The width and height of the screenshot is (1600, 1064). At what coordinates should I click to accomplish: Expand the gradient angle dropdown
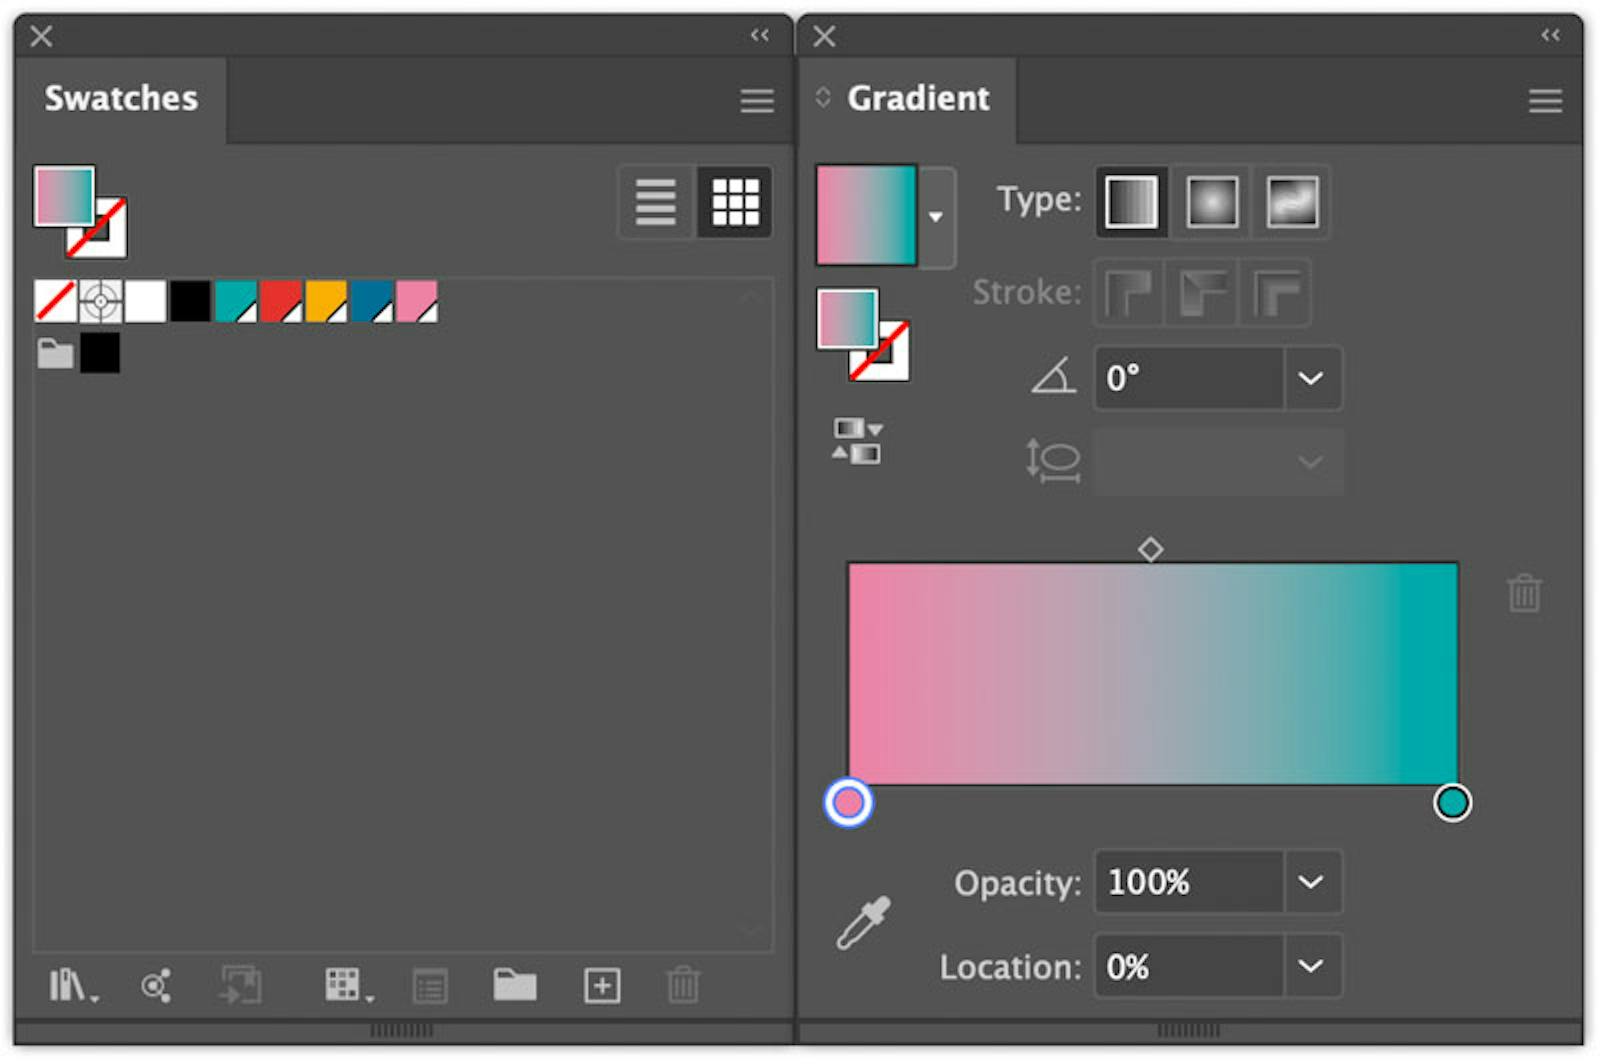pos(1311,378)
